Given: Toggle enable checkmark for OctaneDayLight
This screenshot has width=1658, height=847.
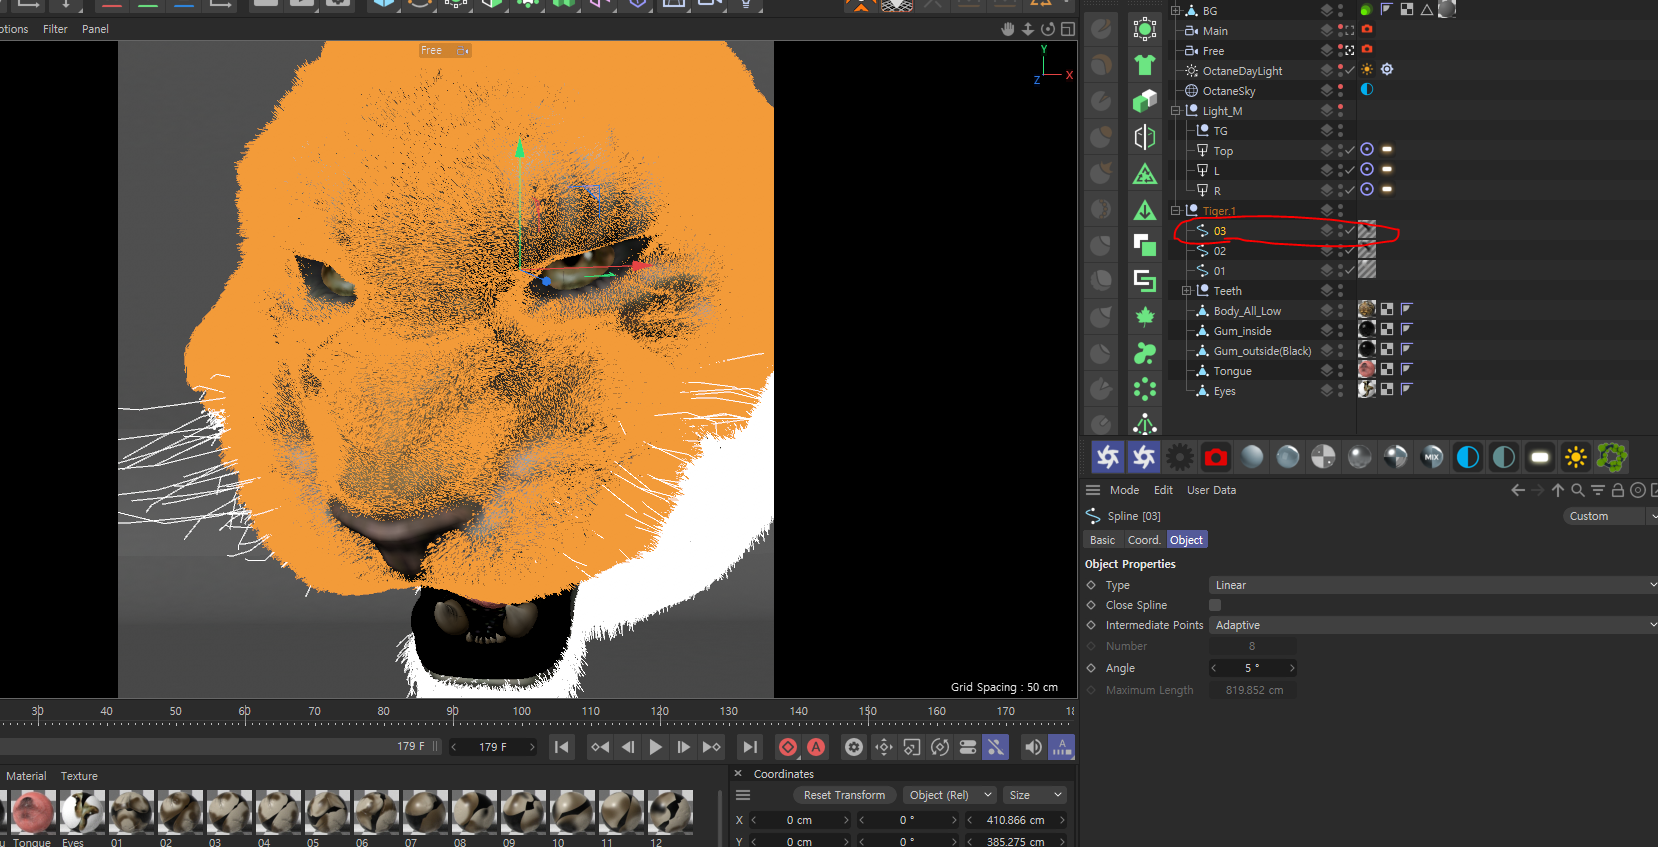Looking at the screenshot, I should (x=1350, y=70).
